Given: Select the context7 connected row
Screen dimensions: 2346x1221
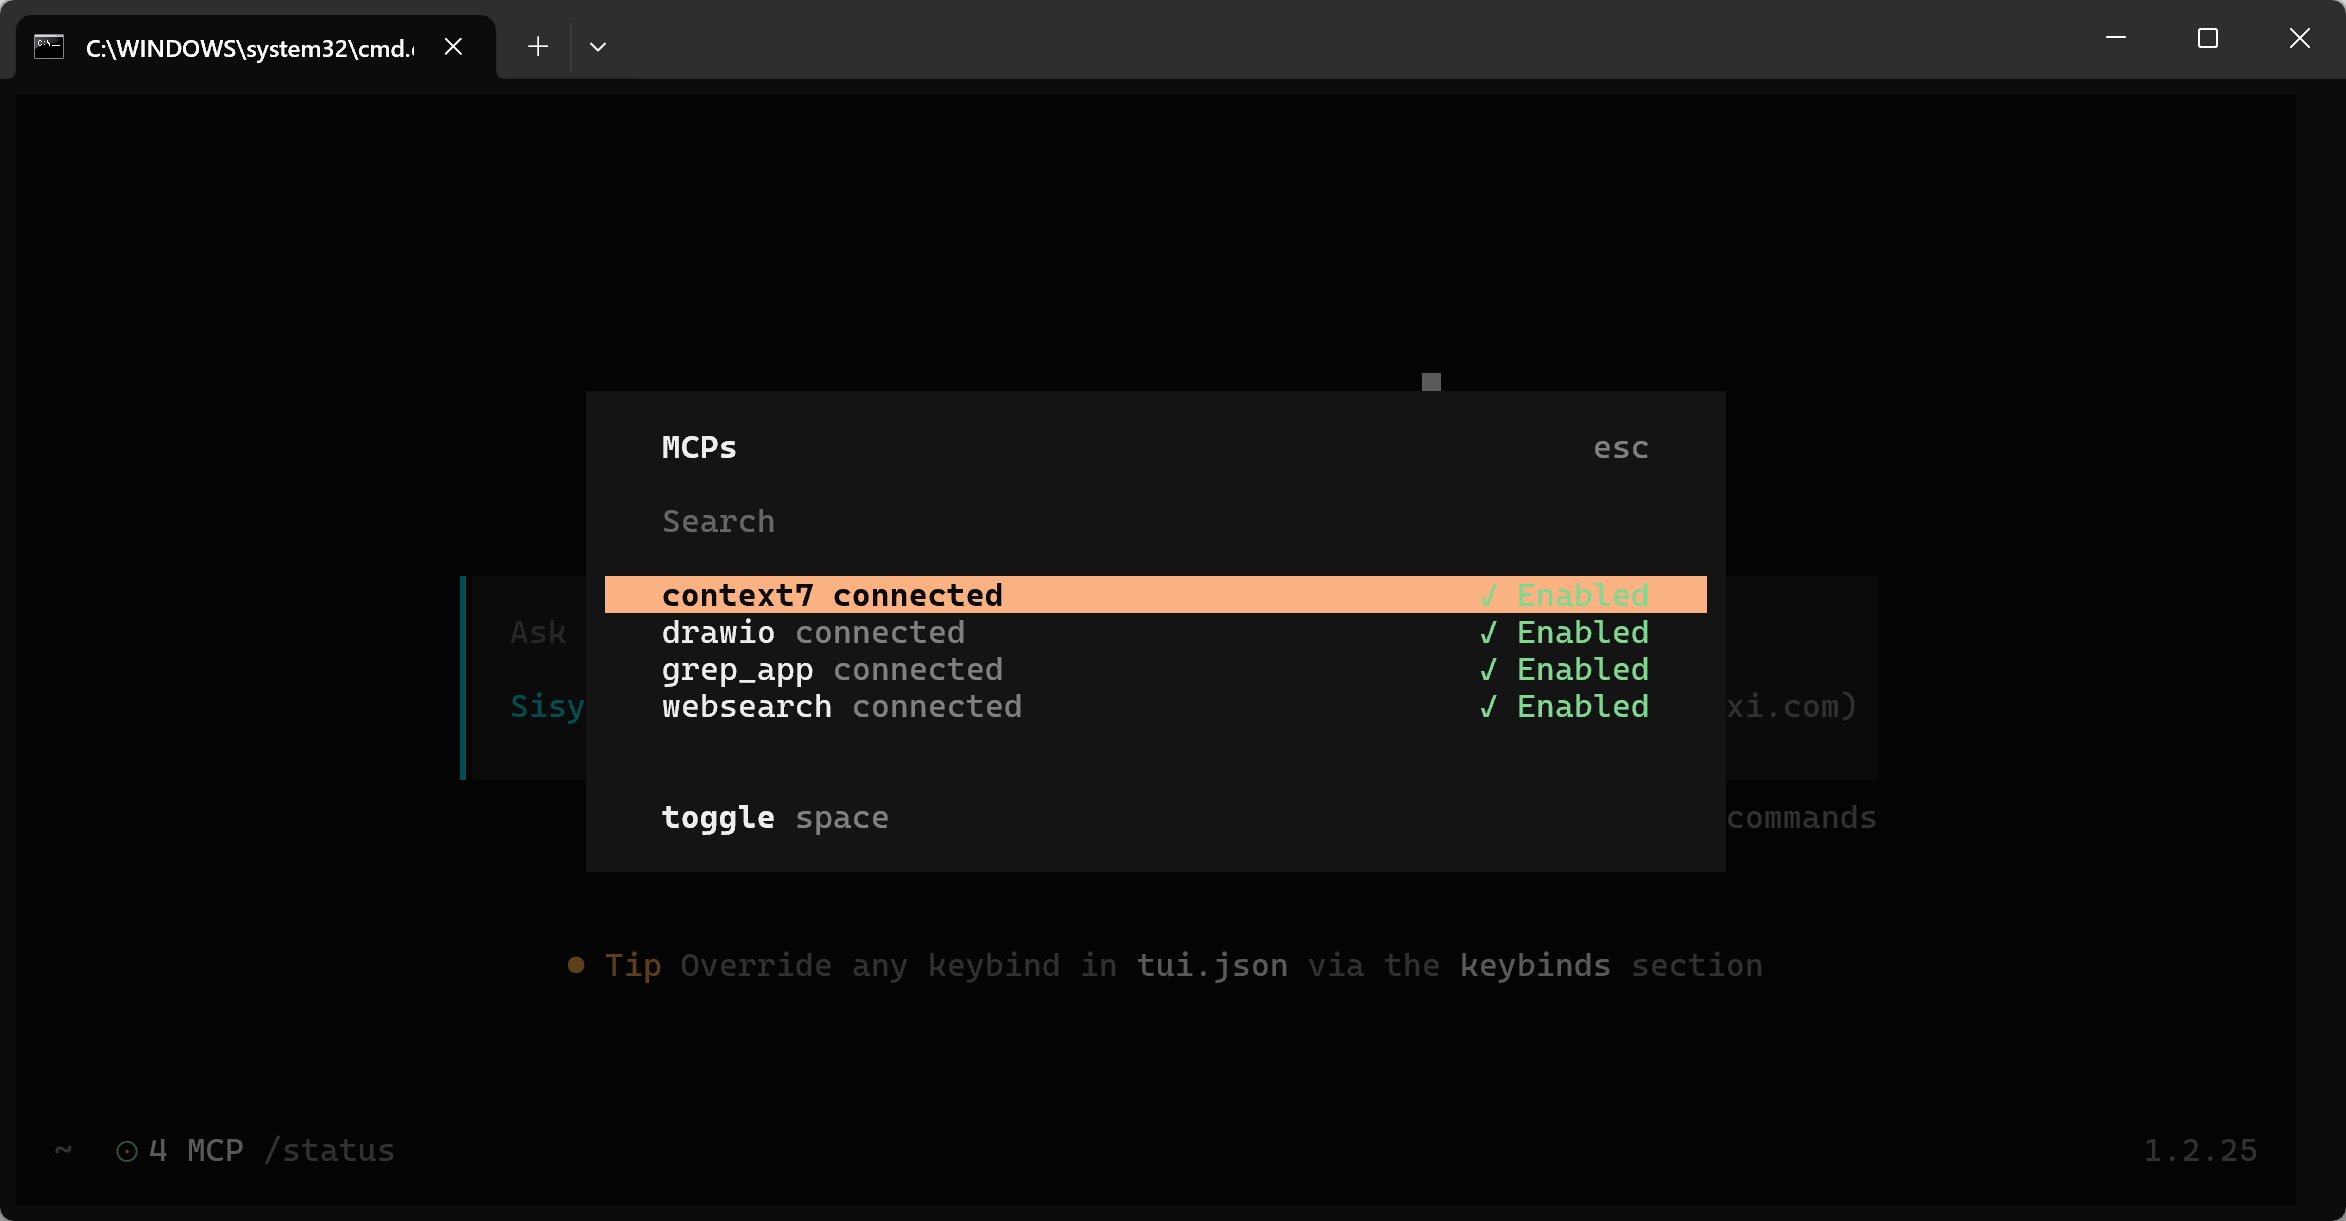Looking at the screenshot, I should [x=1155, y=594].
